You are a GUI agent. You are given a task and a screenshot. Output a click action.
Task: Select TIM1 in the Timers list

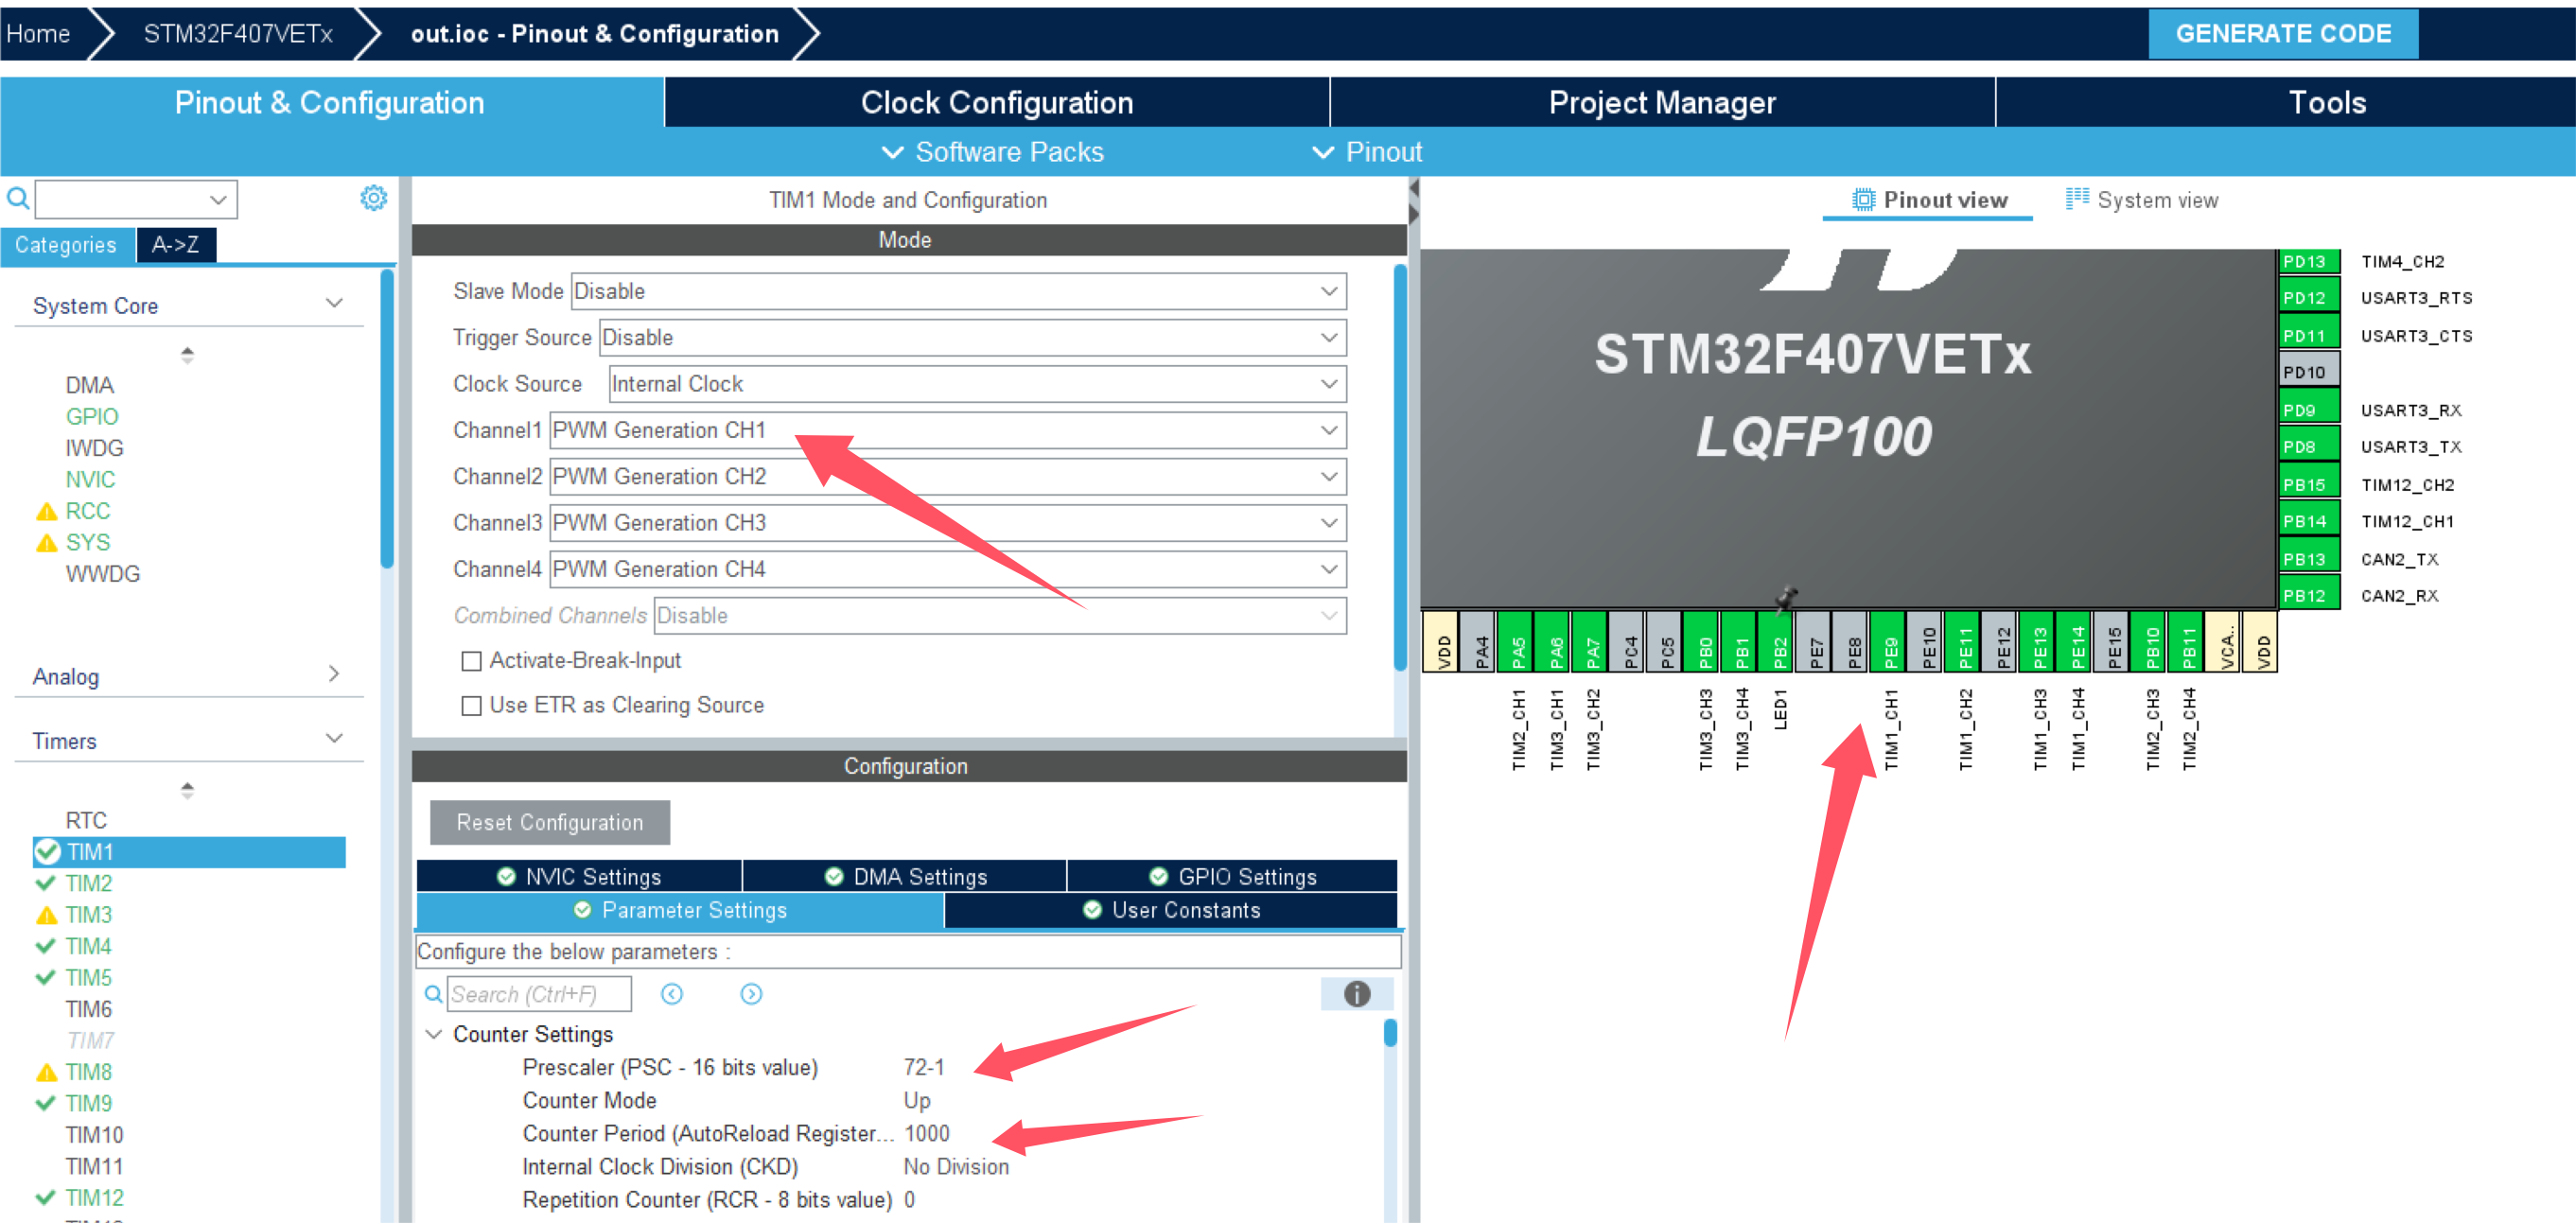point(189,852)
